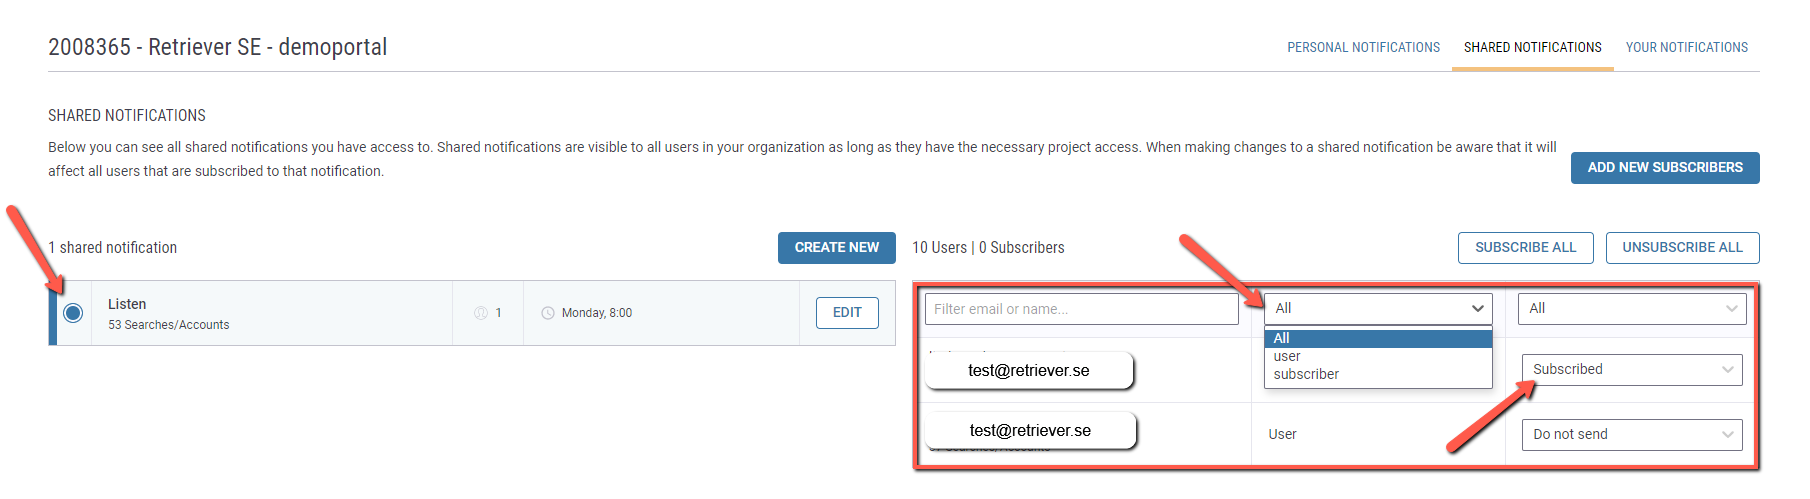The width and height of the screenshot is (1810, 499).
Task: Switch to the Personal Notifications tab
Action: tap(1363, 47)
